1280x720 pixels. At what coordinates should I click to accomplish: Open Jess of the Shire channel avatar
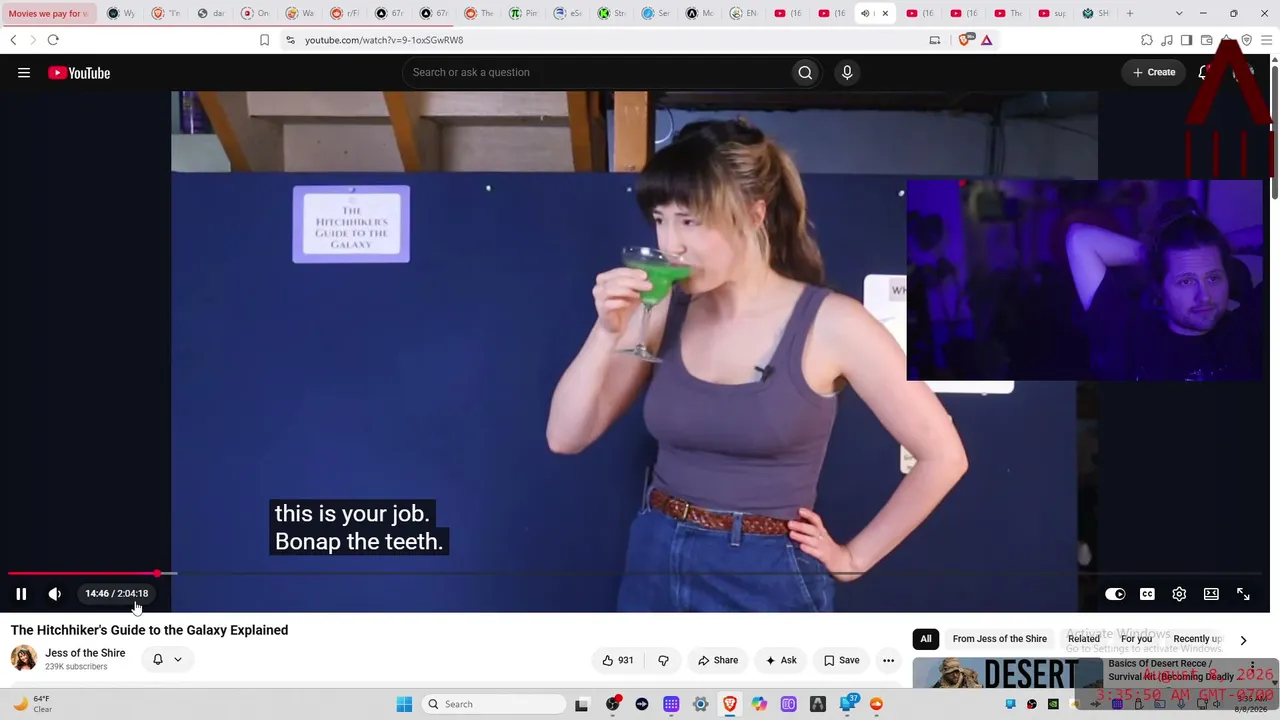coord(24,658)
